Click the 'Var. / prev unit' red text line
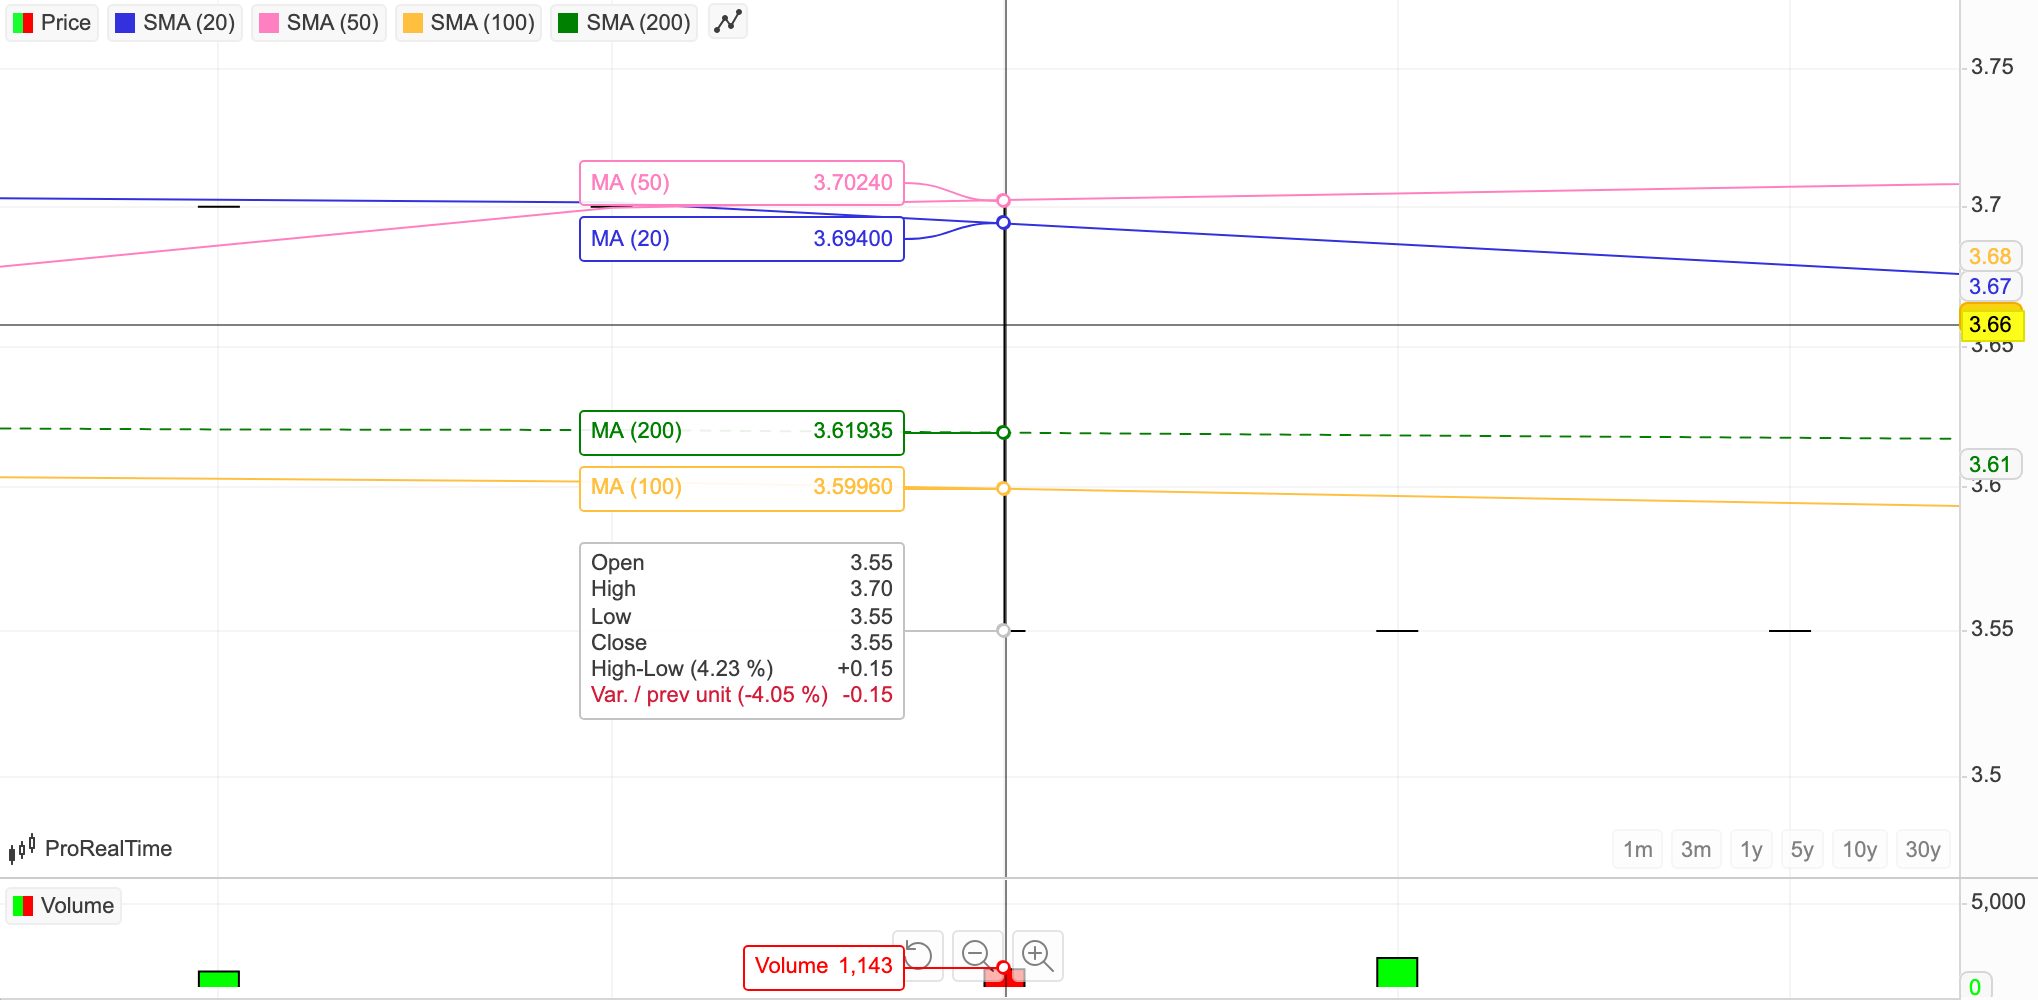Viewport: 2038px width, 1000px height. click(742, 695)
